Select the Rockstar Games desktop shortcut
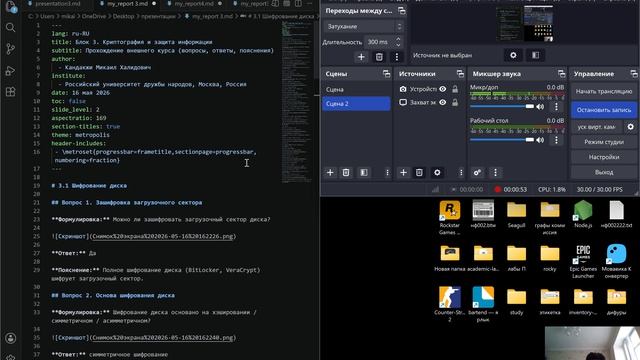The image size is (640, 360). 449,218
